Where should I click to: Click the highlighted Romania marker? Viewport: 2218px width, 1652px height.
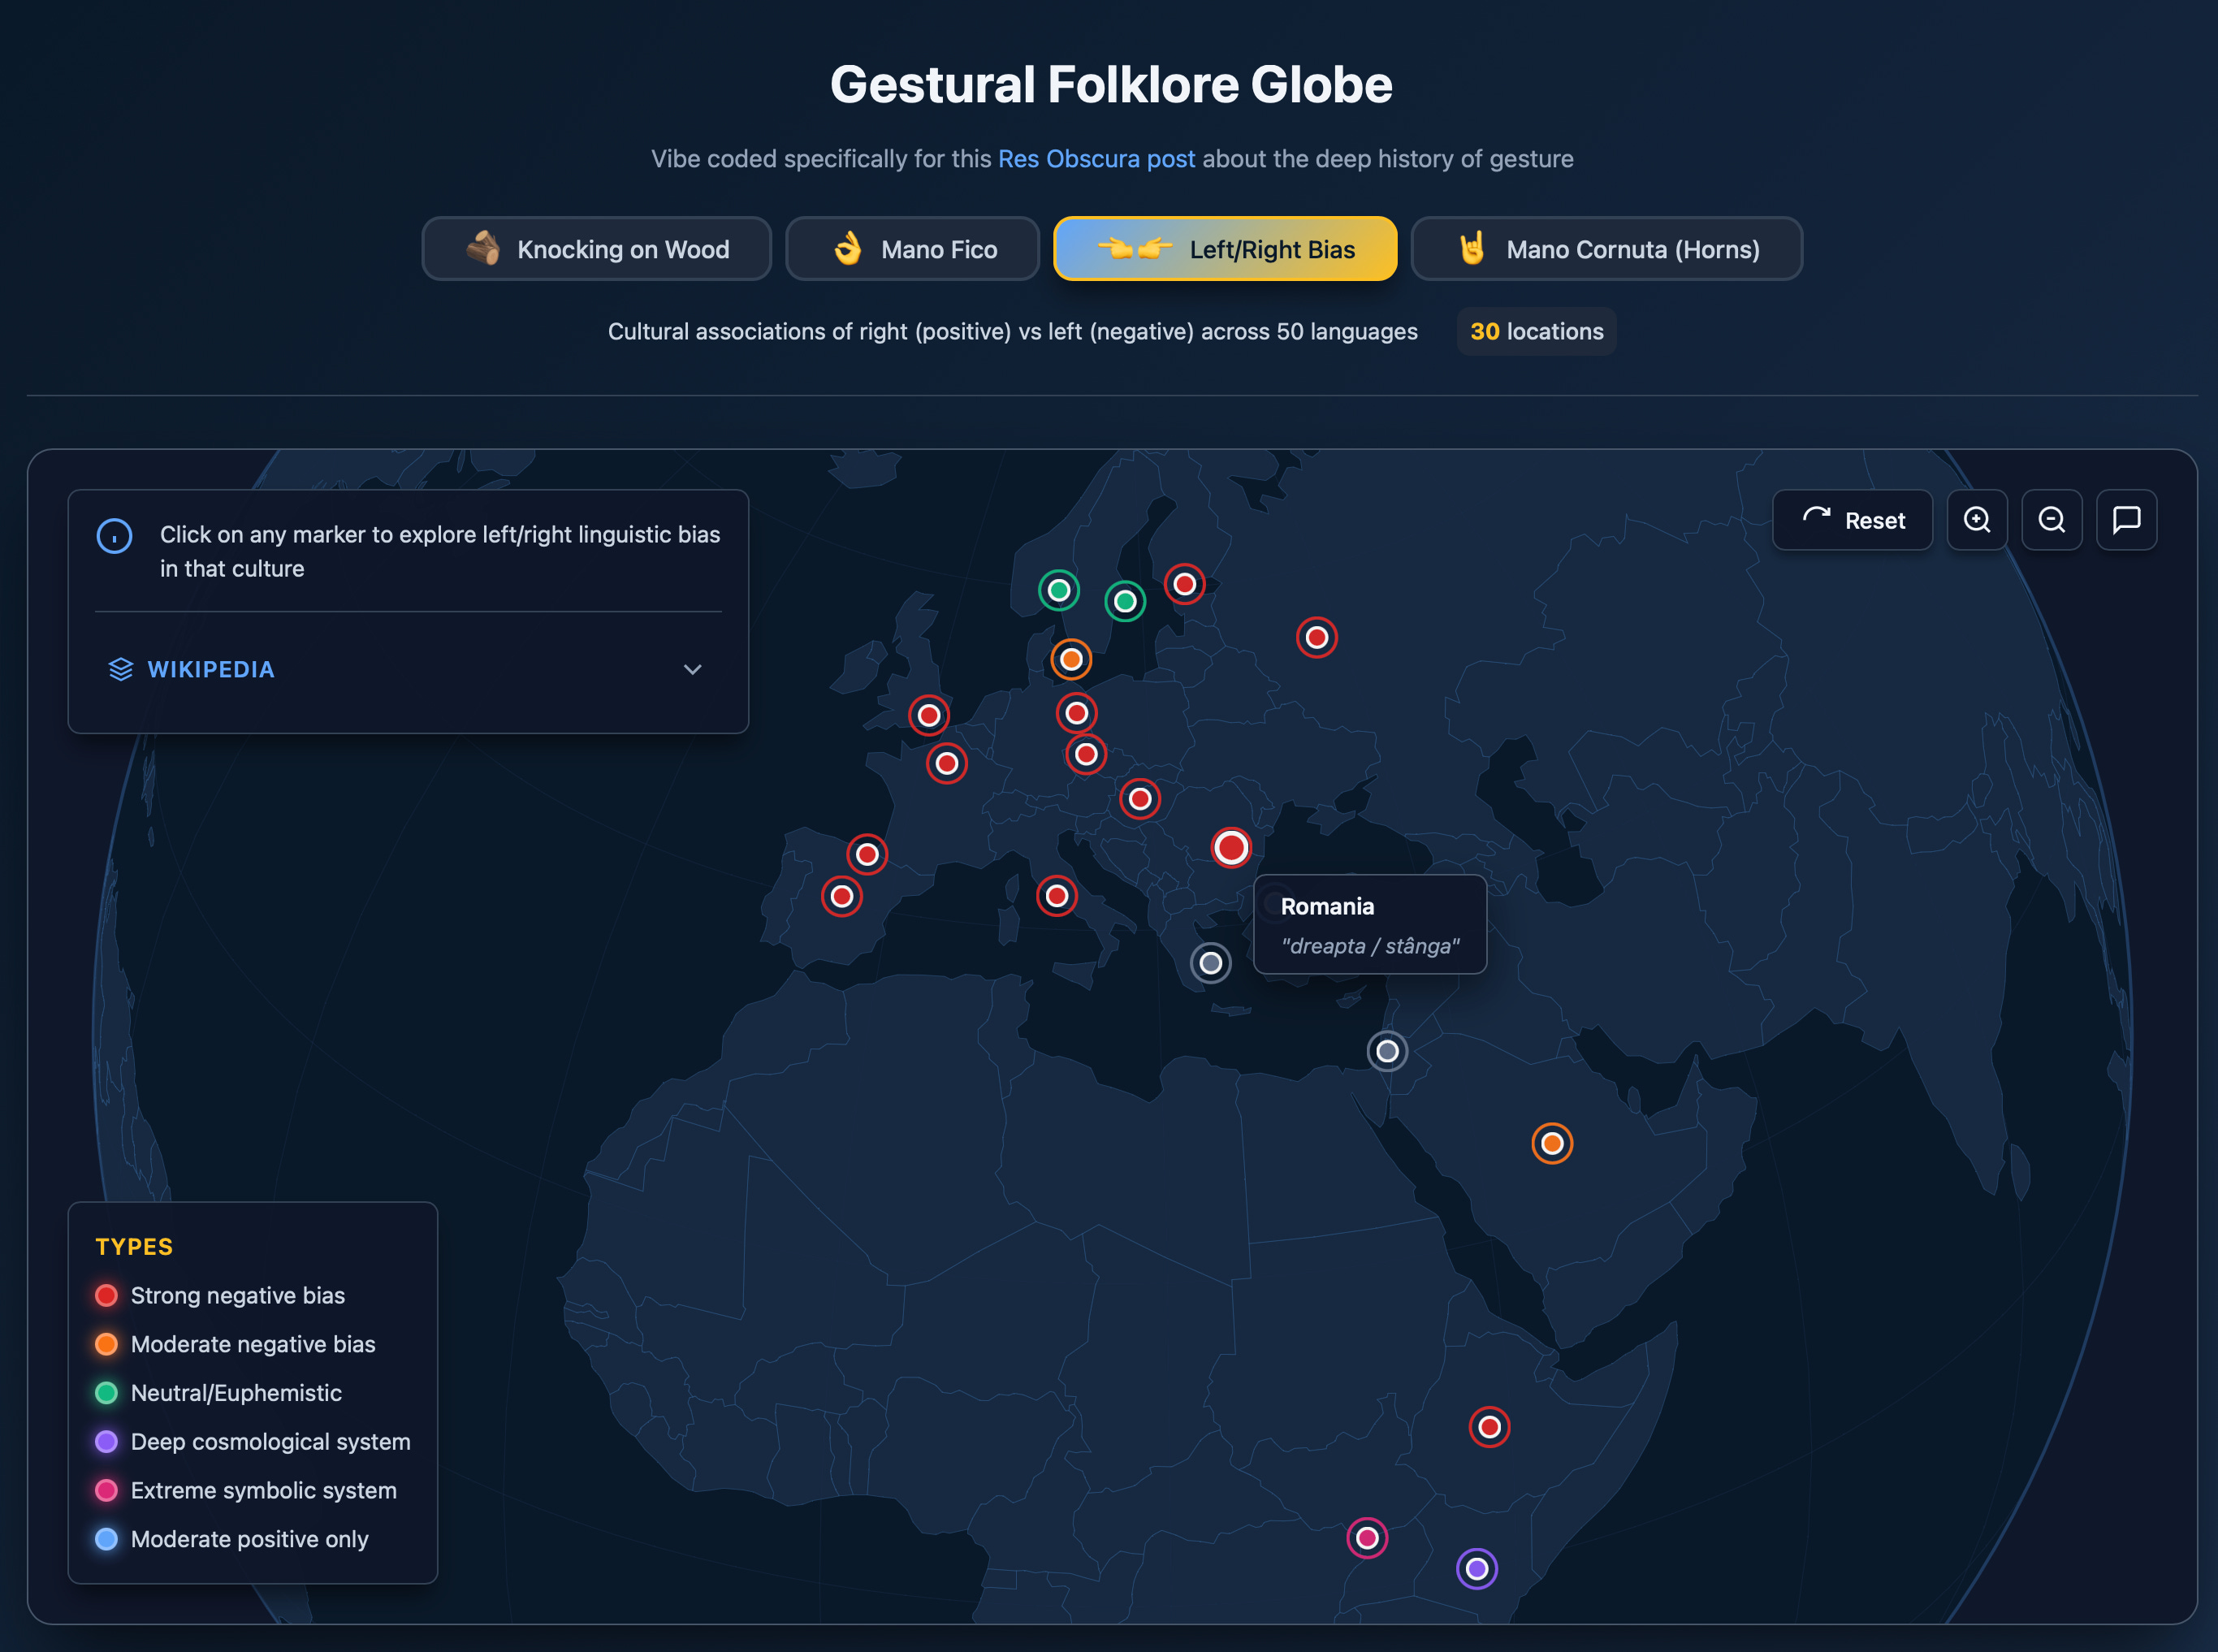1231,848
